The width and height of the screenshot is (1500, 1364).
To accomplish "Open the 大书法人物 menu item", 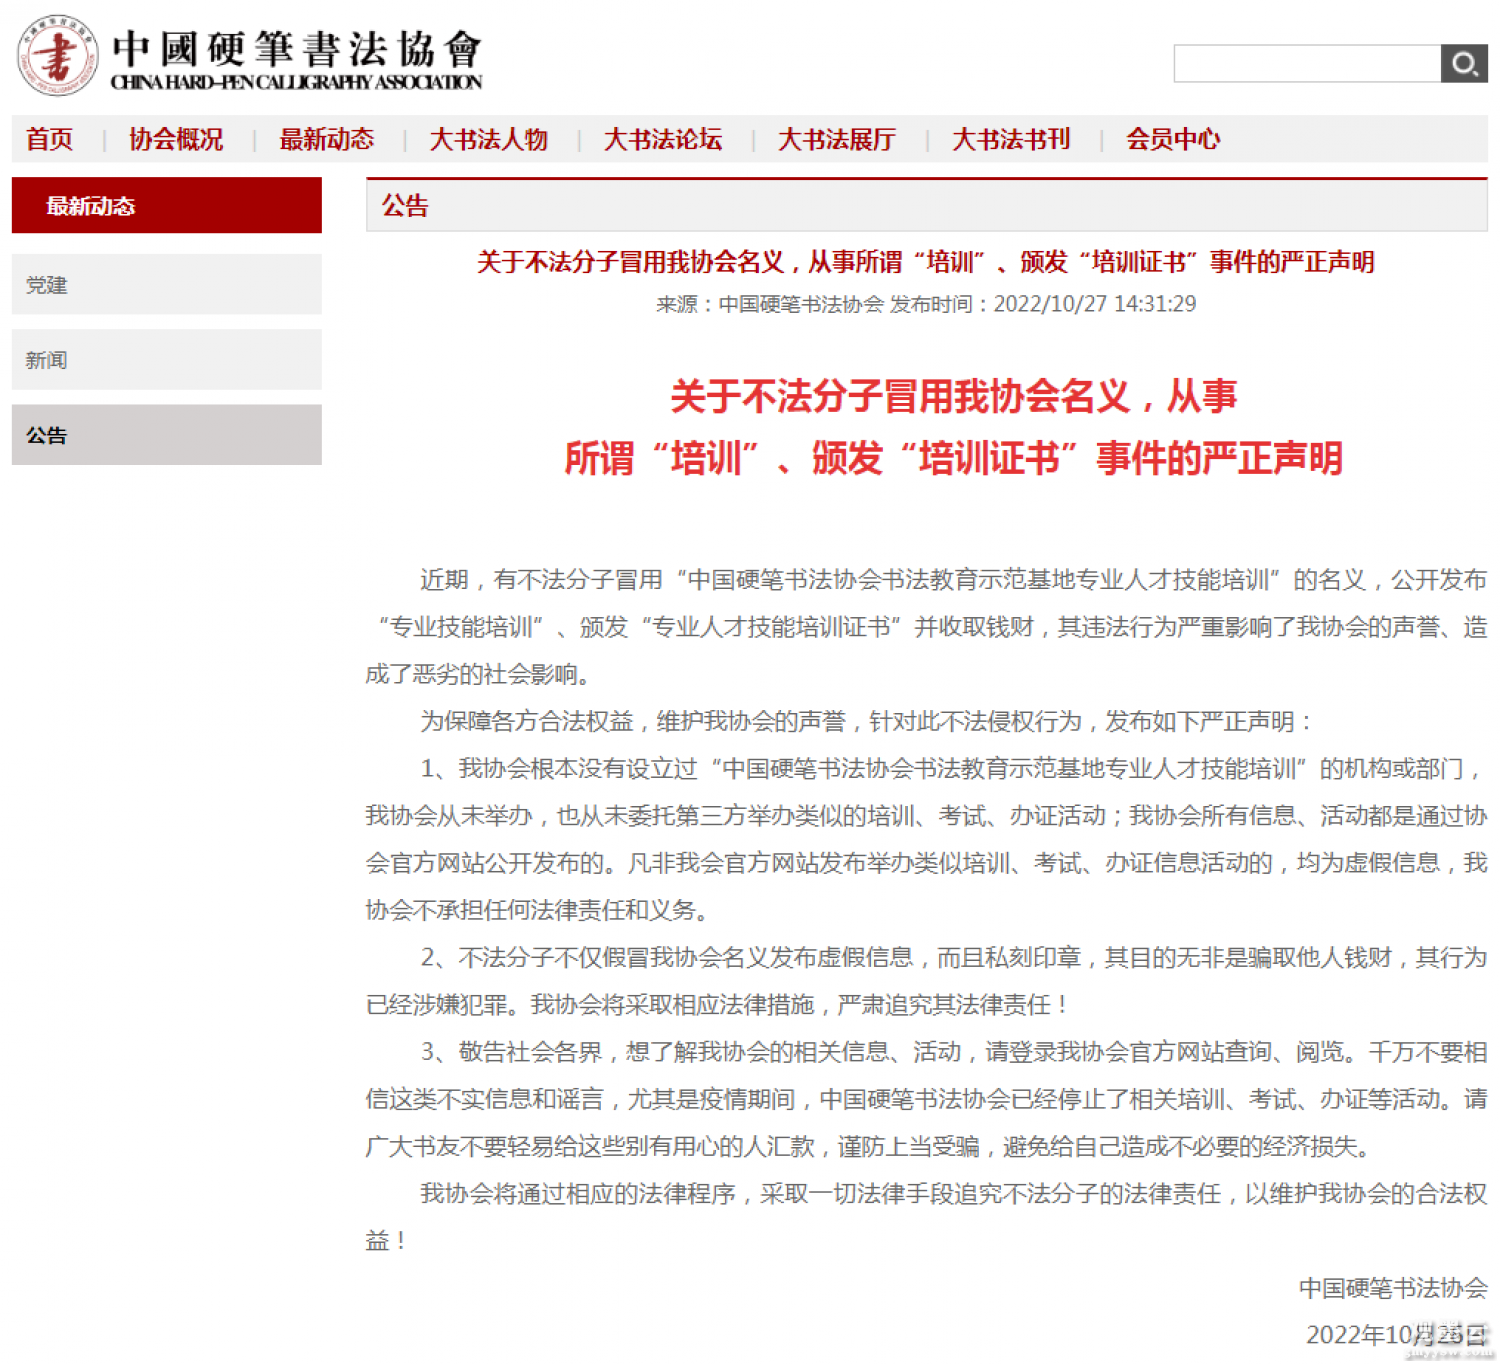I will (489, 139).
